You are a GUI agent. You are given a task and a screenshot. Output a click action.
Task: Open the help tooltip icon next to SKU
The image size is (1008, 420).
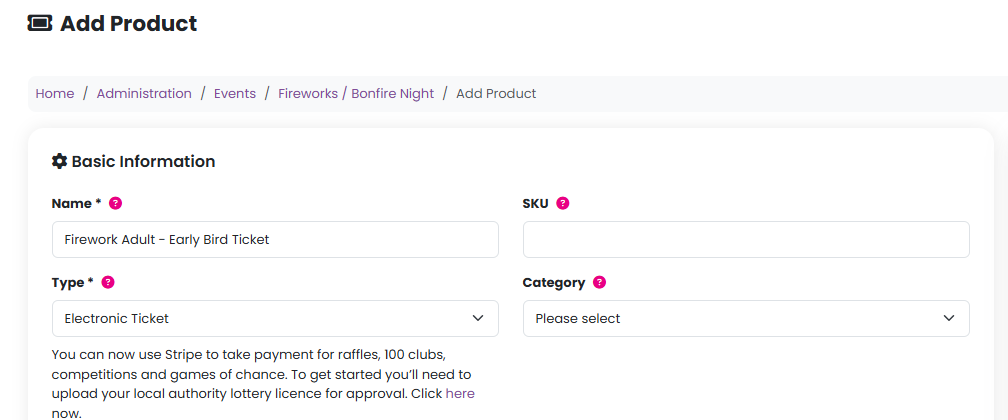pos(562,203)
